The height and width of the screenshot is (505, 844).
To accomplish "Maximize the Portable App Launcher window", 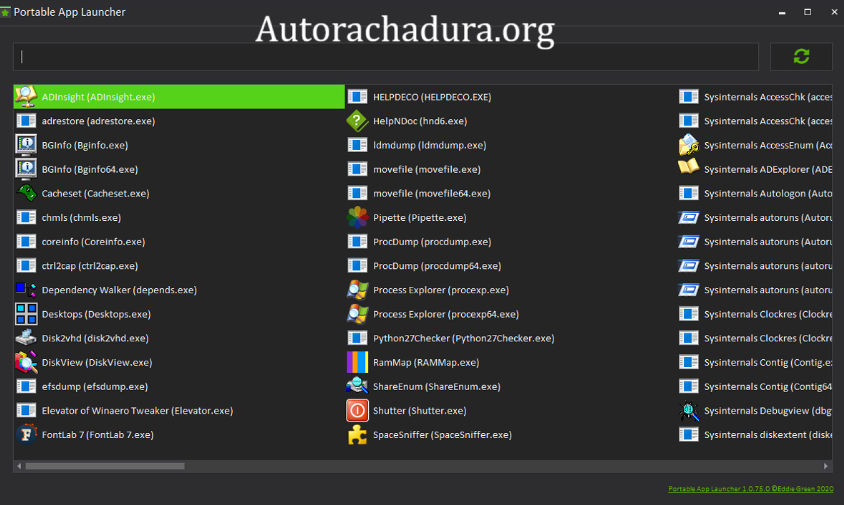I will (x=807, y=12).
